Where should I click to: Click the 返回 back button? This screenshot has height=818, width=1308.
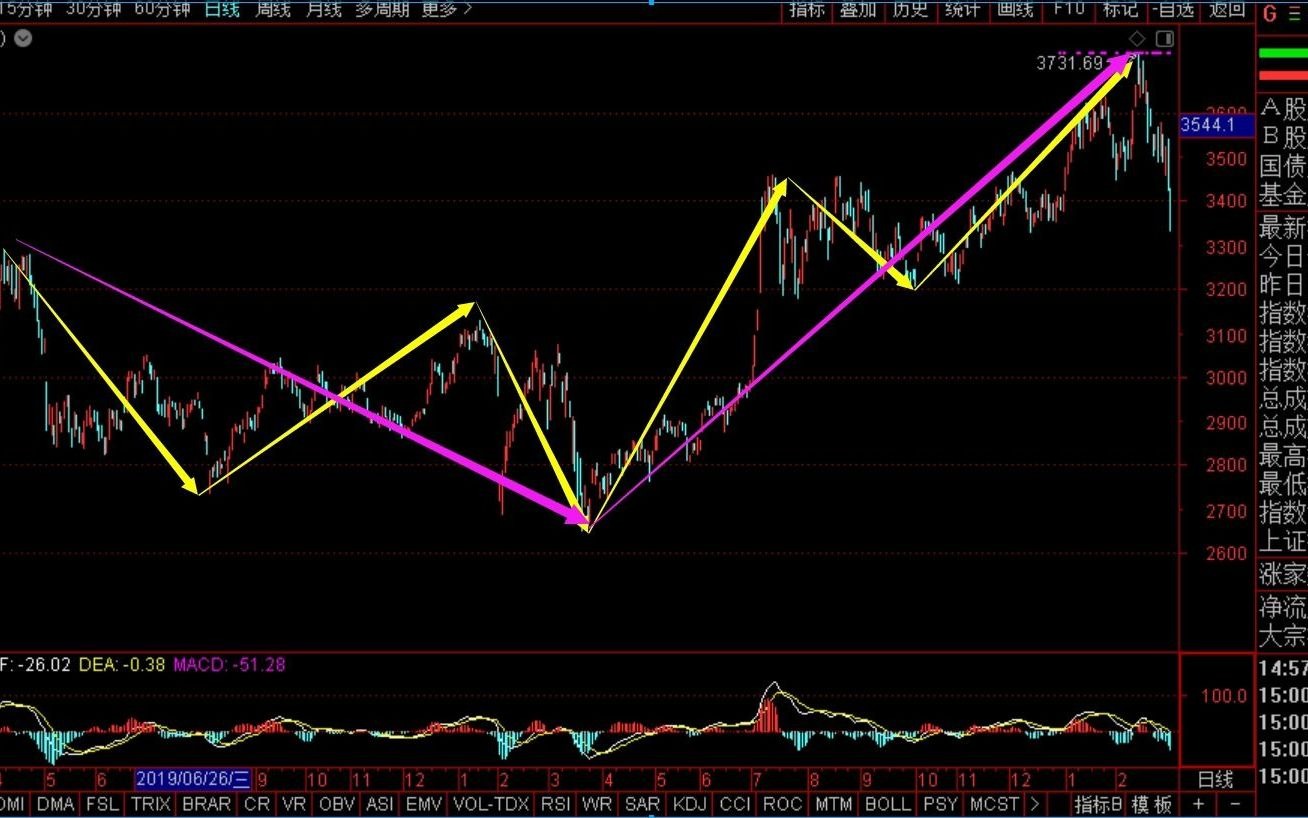pos(1227,9)
